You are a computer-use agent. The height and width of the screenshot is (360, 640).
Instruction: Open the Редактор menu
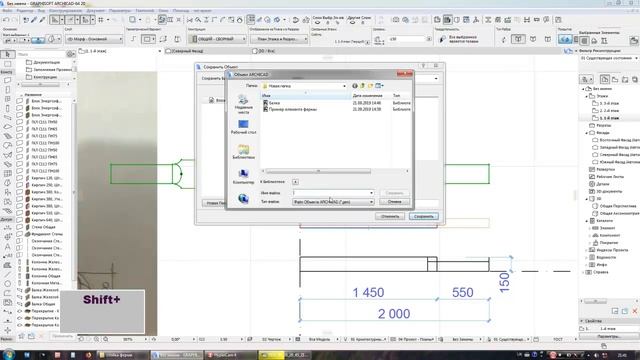pos(25,11)
